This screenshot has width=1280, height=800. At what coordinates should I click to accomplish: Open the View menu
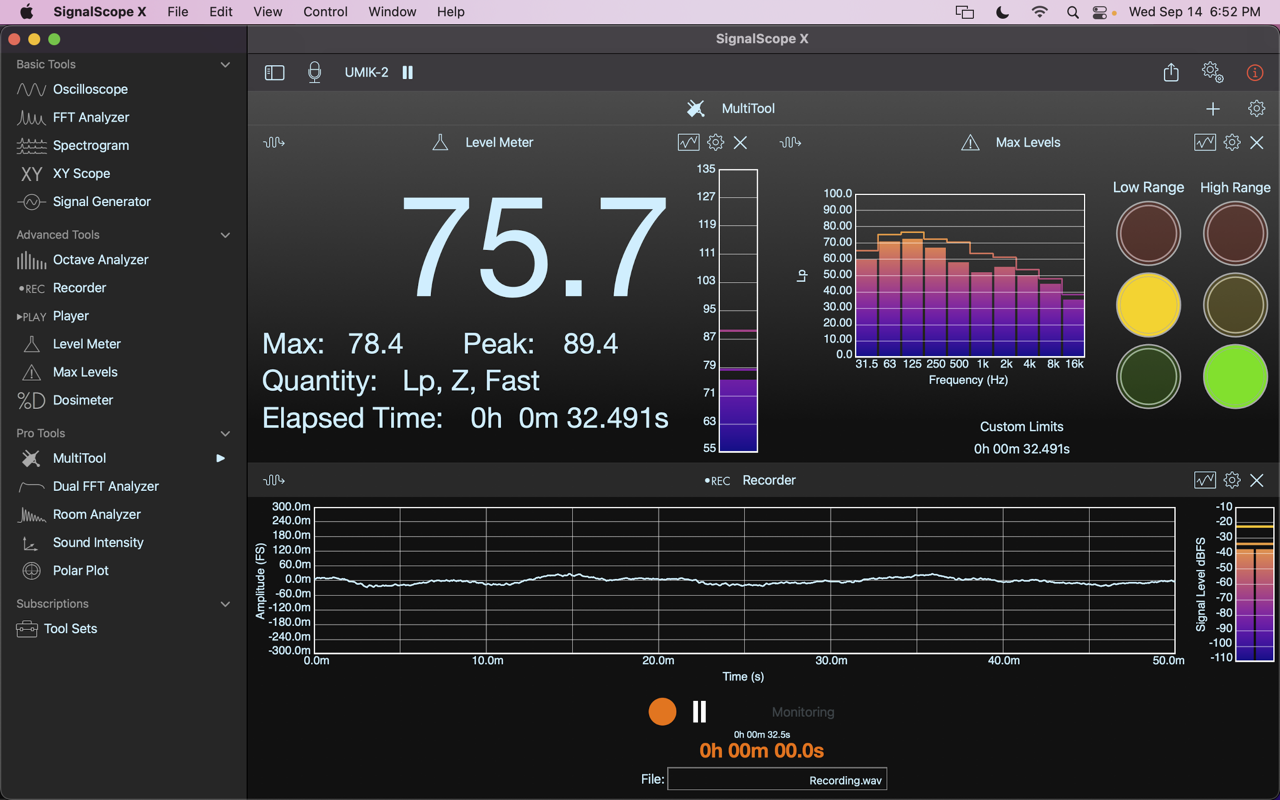pyautogui.click(x=267, y=12)
